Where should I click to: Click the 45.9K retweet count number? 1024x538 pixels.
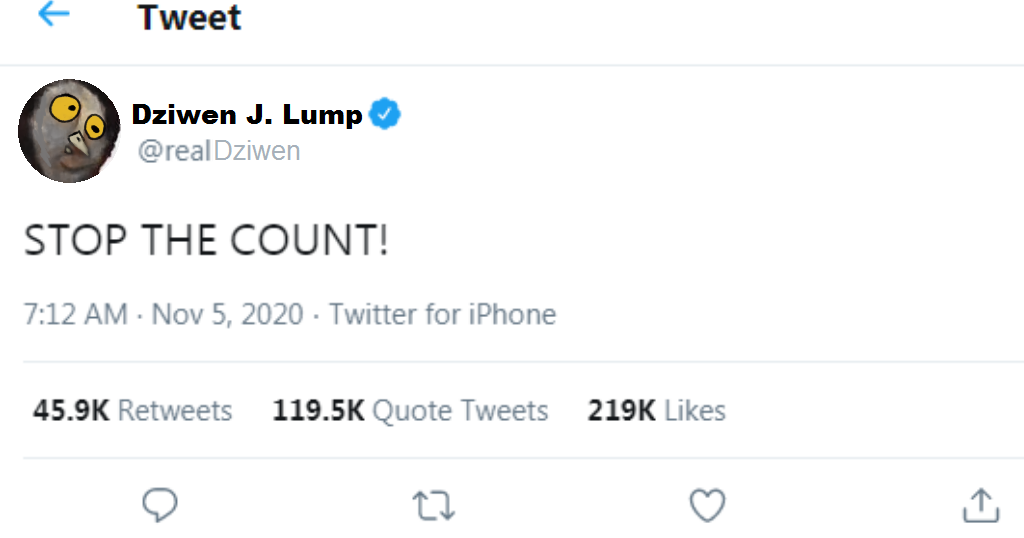[x=71, y=410]
